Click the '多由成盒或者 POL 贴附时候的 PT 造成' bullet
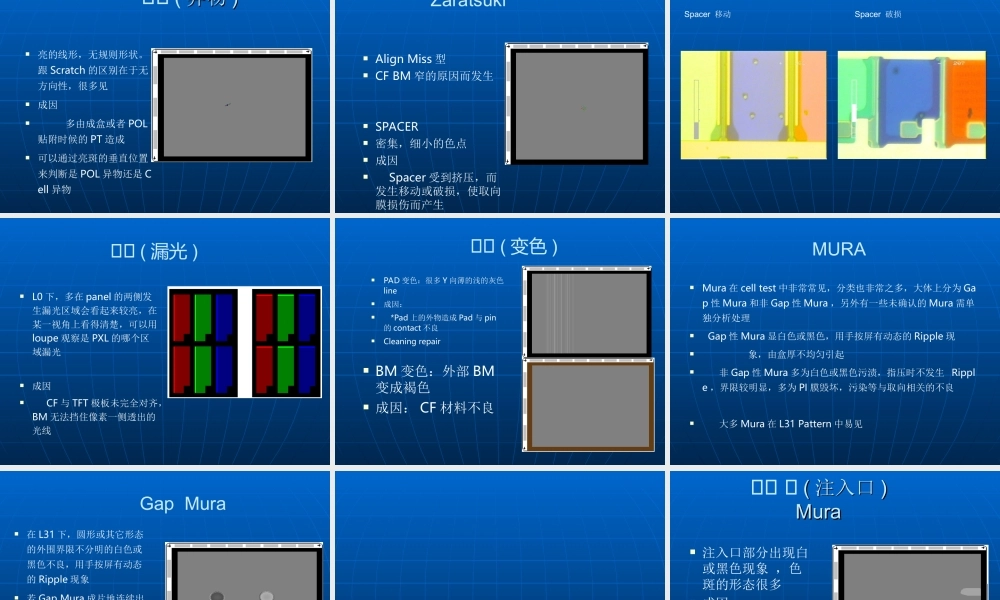The image size is (1000, 600). point(92,131)
